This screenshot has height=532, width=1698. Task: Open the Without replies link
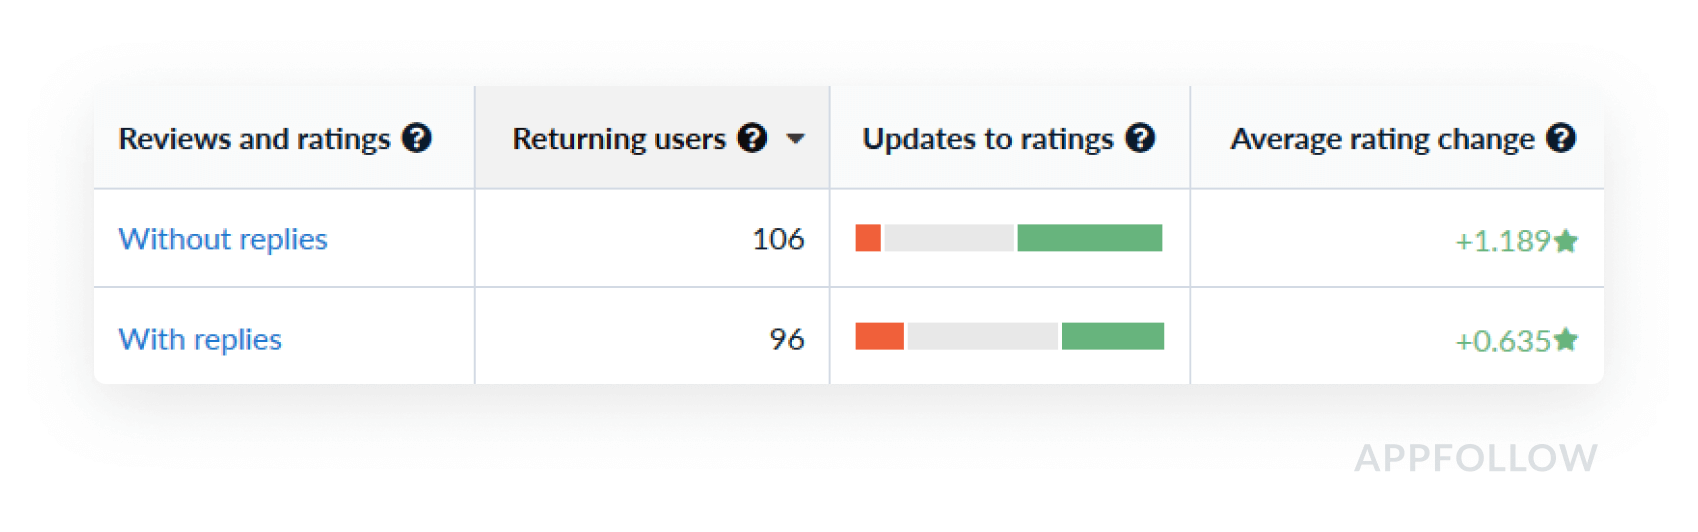pos(223,239)
